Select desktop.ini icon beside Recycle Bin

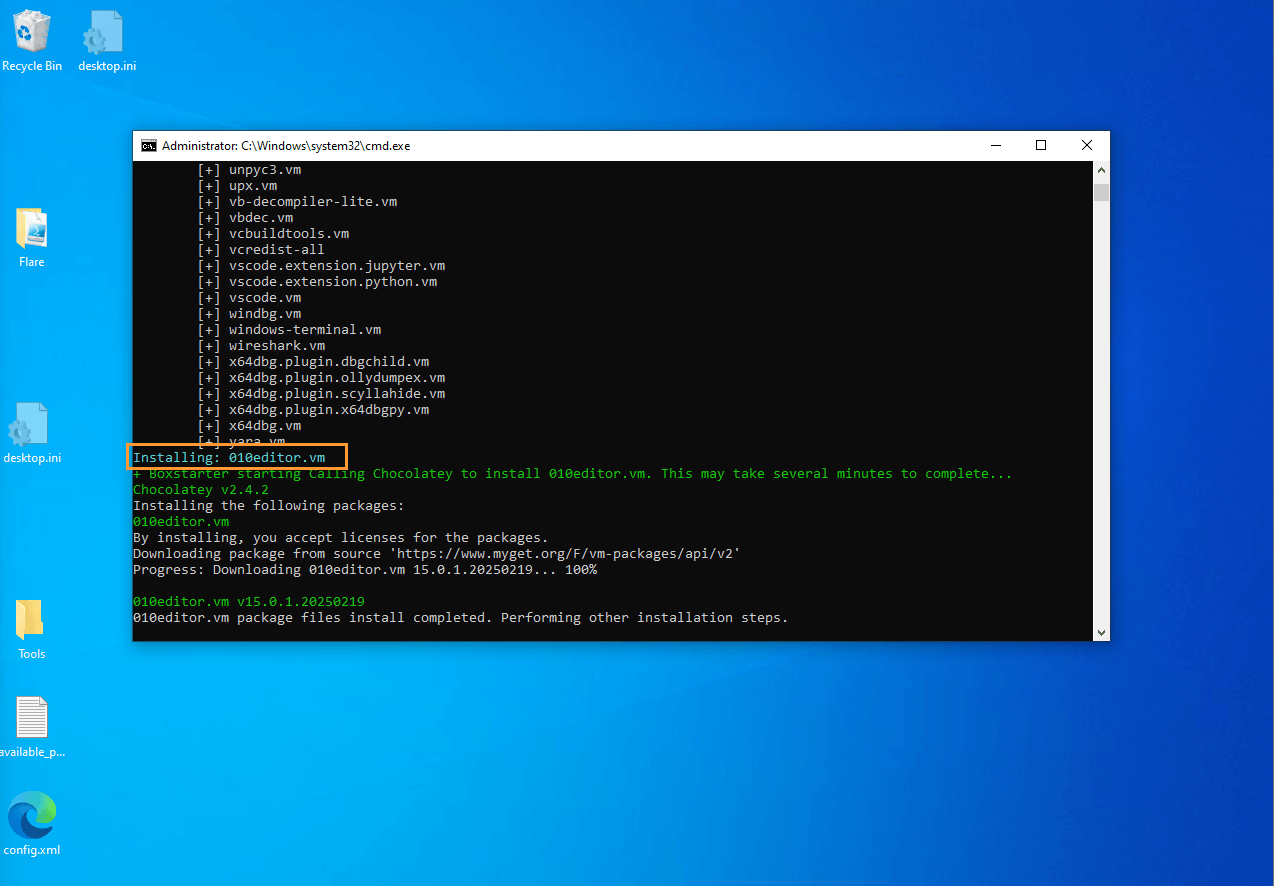(107, 41)
